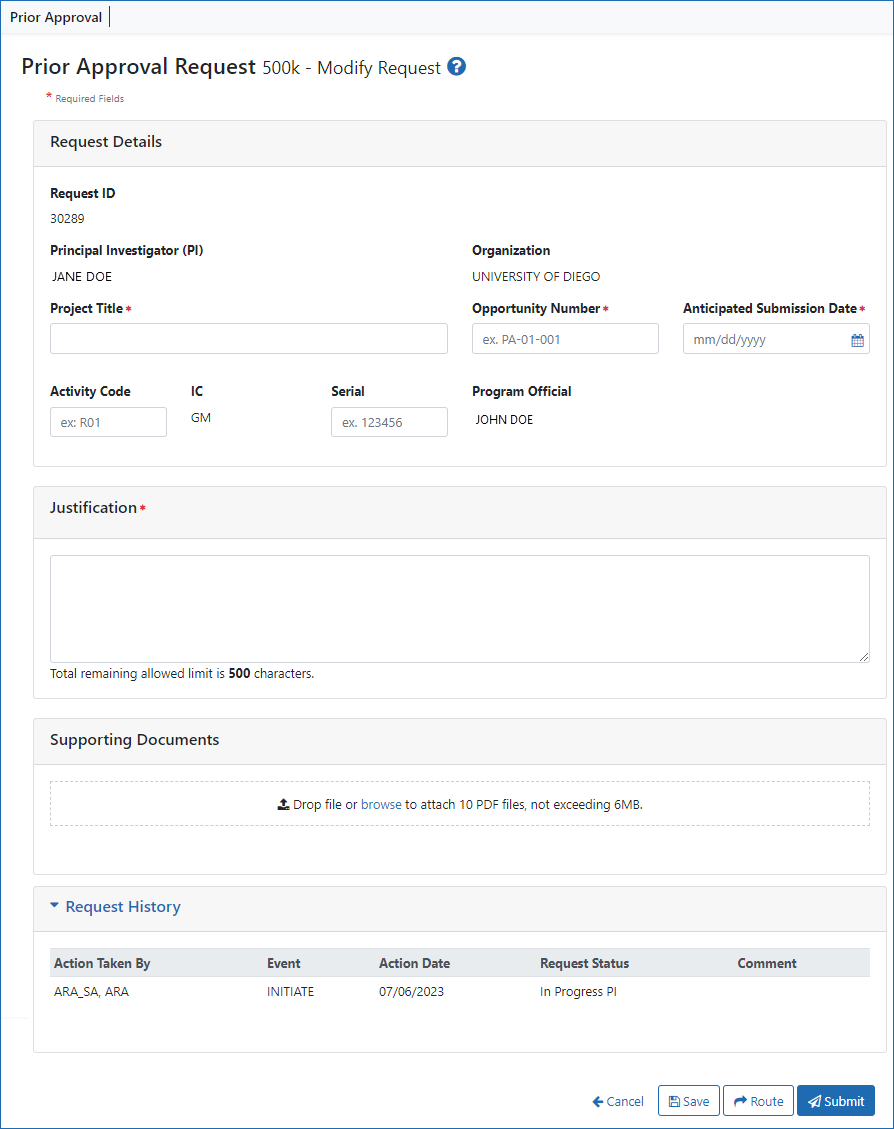Click the Serial number input field
Screen dimensions: 894x1129
[389, 422]
